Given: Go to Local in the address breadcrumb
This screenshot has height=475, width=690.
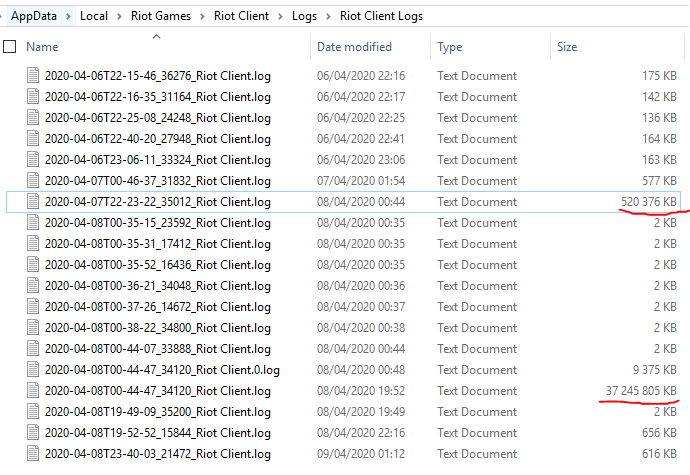Looking at the screenshot, I should [x=94, y=16].
